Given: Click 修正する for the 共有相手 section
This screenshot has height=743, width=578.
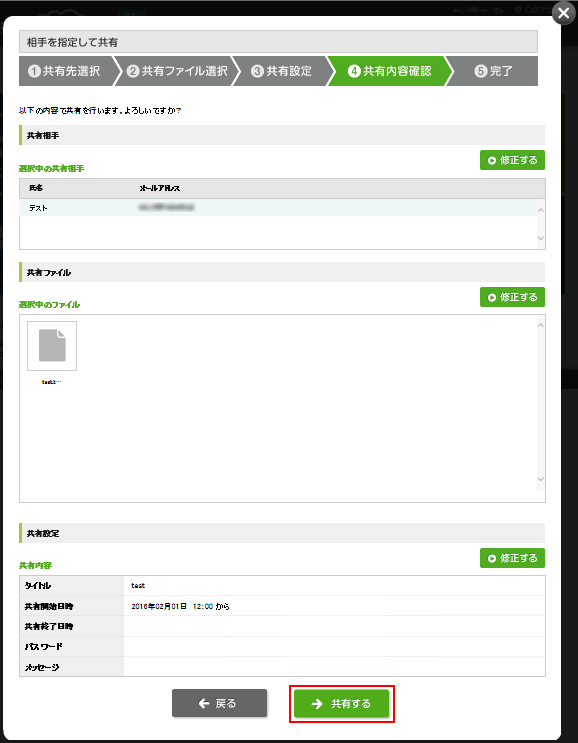Looking at the screenshot, I should (x=512, y=160).
